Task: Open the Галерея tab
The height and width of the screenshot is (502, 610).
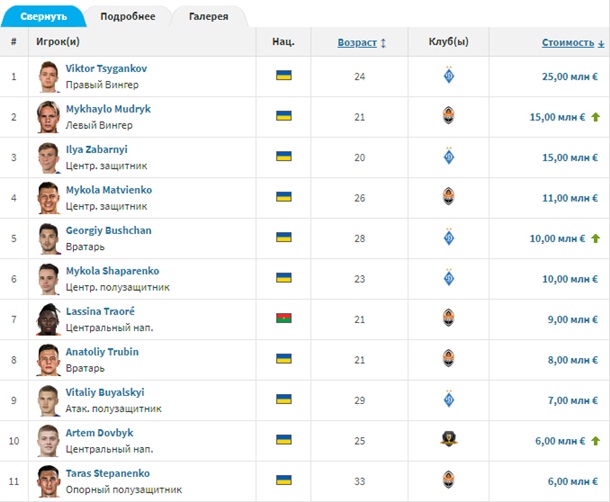Action: coord(207,16)
